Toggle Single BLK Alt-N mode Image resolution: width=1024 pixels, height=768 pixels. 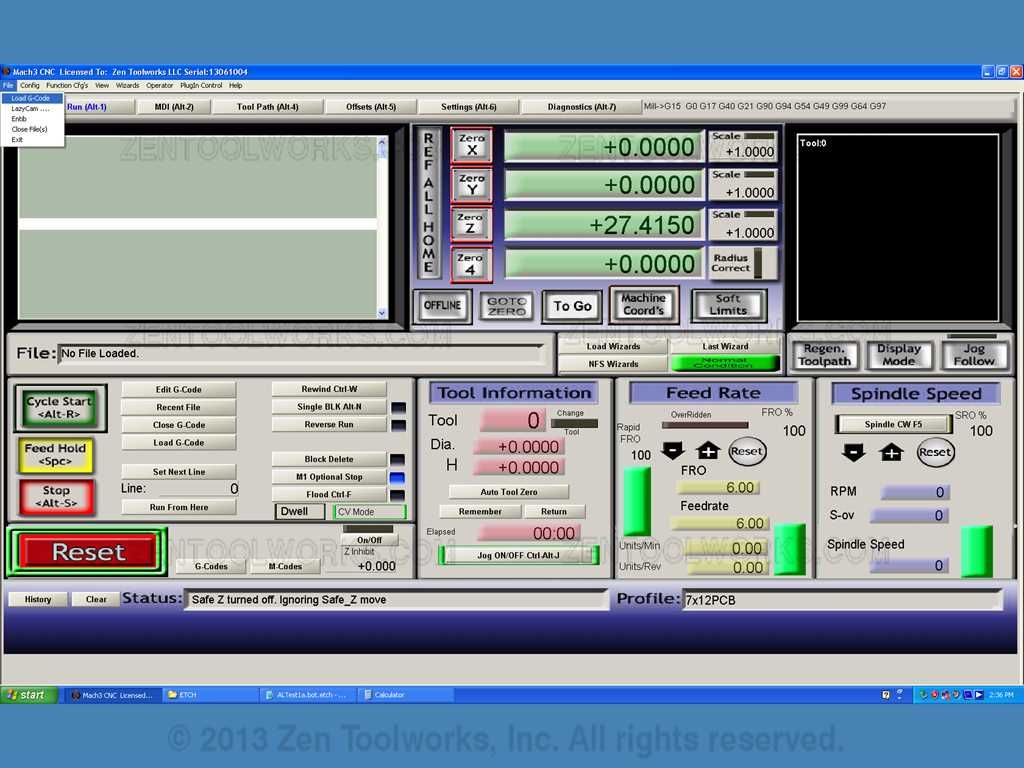point(329,406)
